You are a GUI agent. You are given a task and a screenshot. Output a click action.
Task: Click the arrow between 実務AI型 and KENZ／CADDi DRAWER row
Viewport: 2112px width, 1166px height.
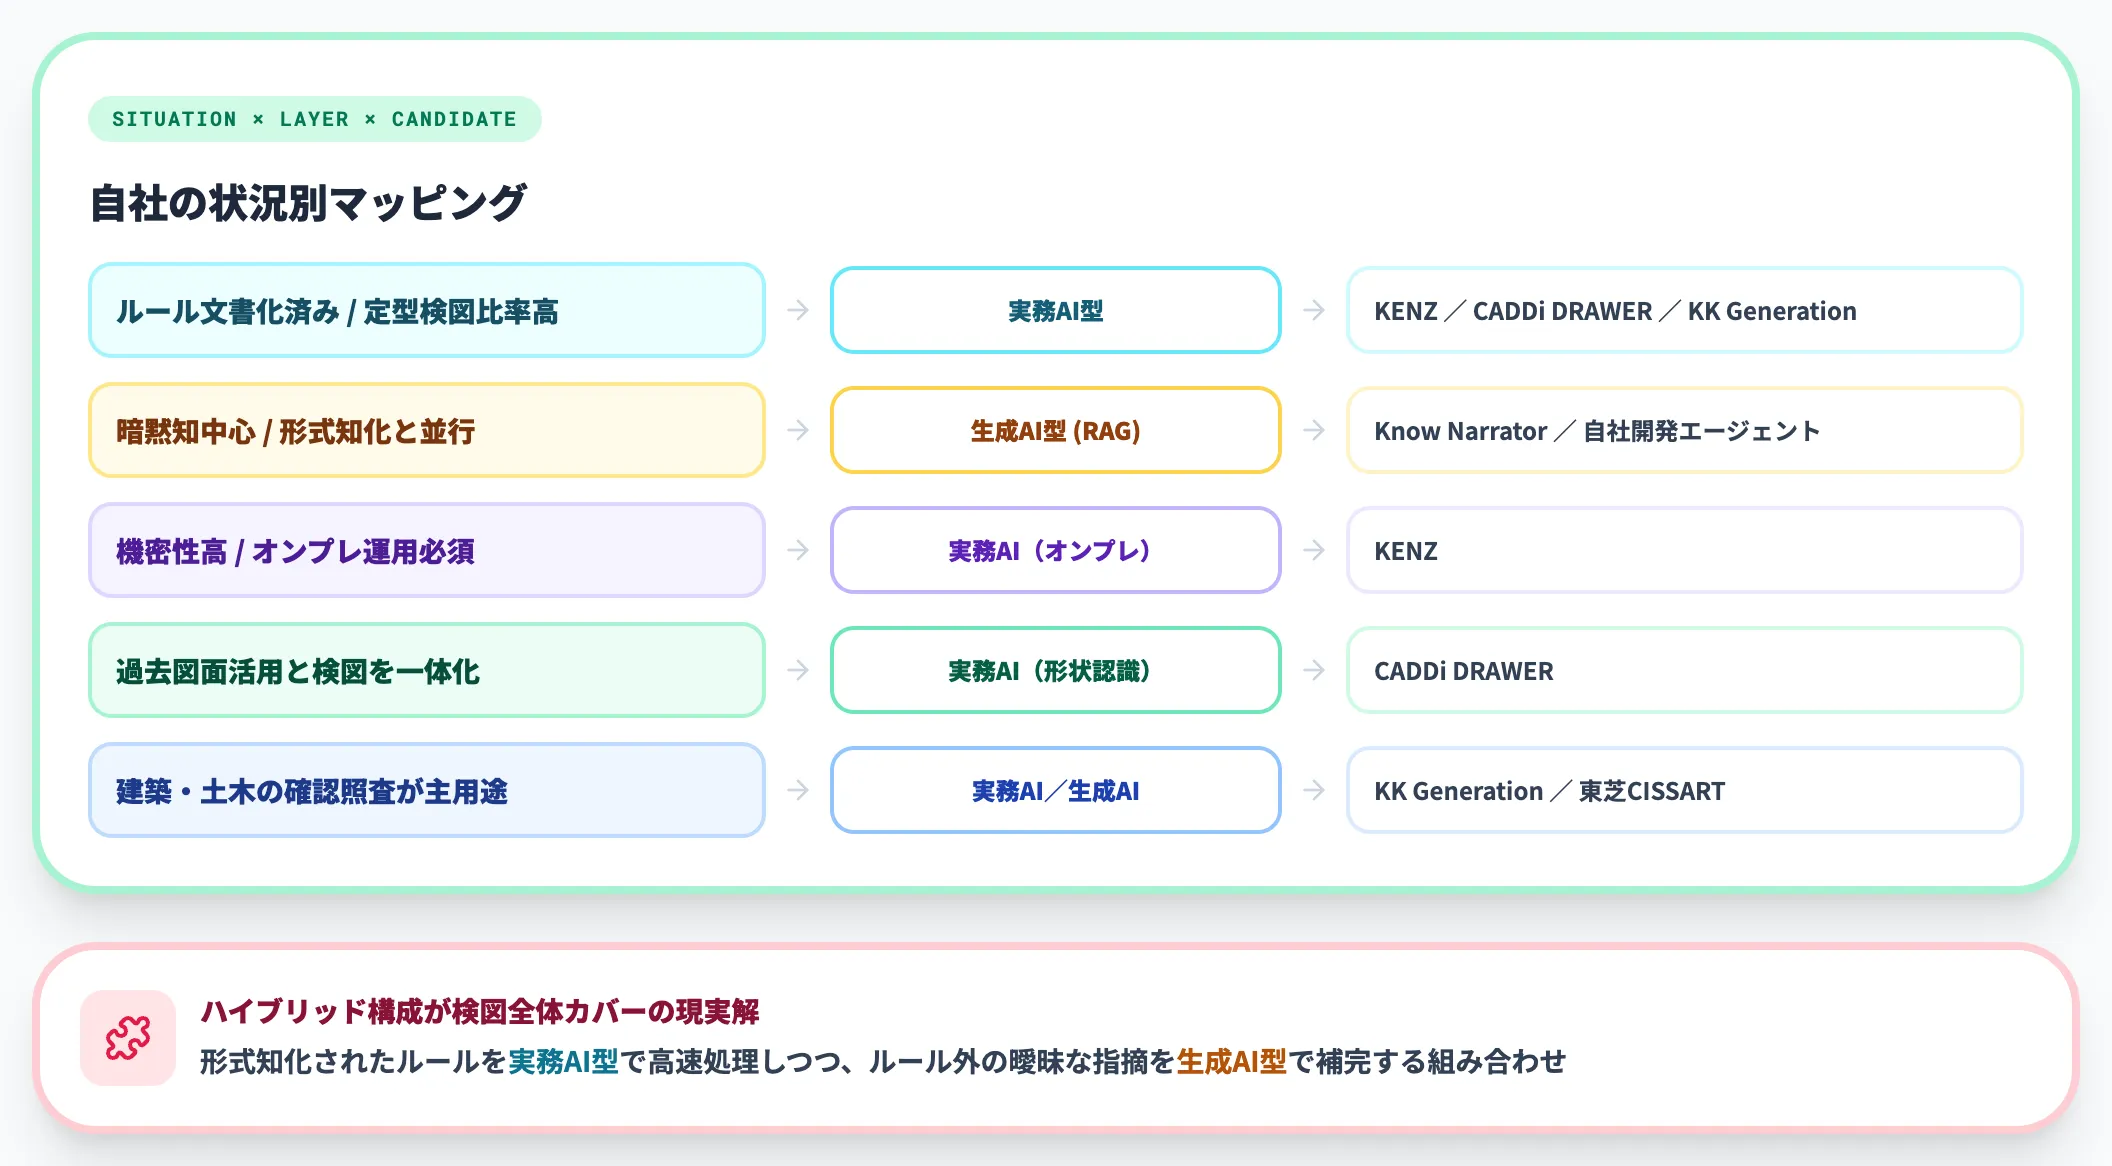tap(1314, 310)
